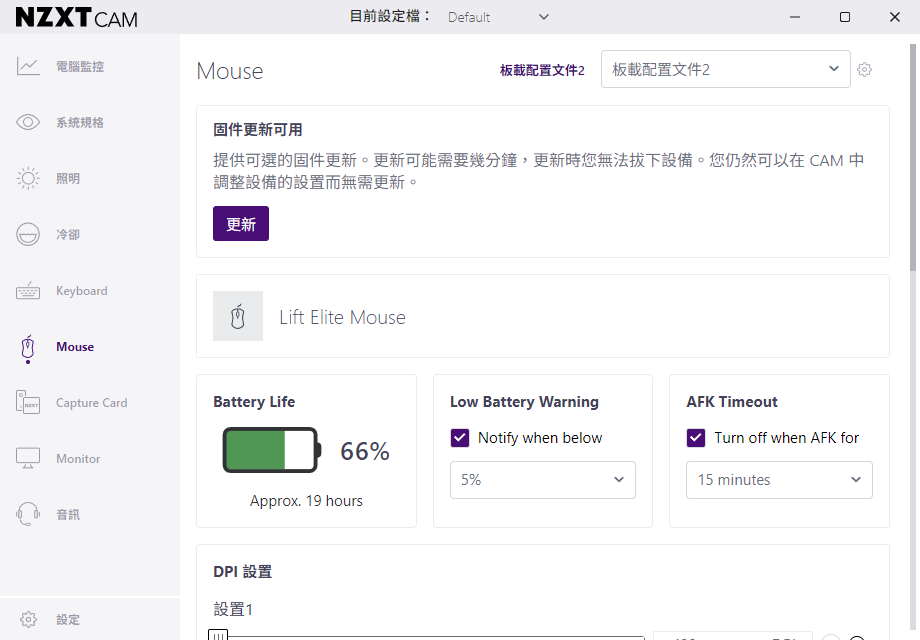
Task: Open the Monitor display icon
Action: 28,458
